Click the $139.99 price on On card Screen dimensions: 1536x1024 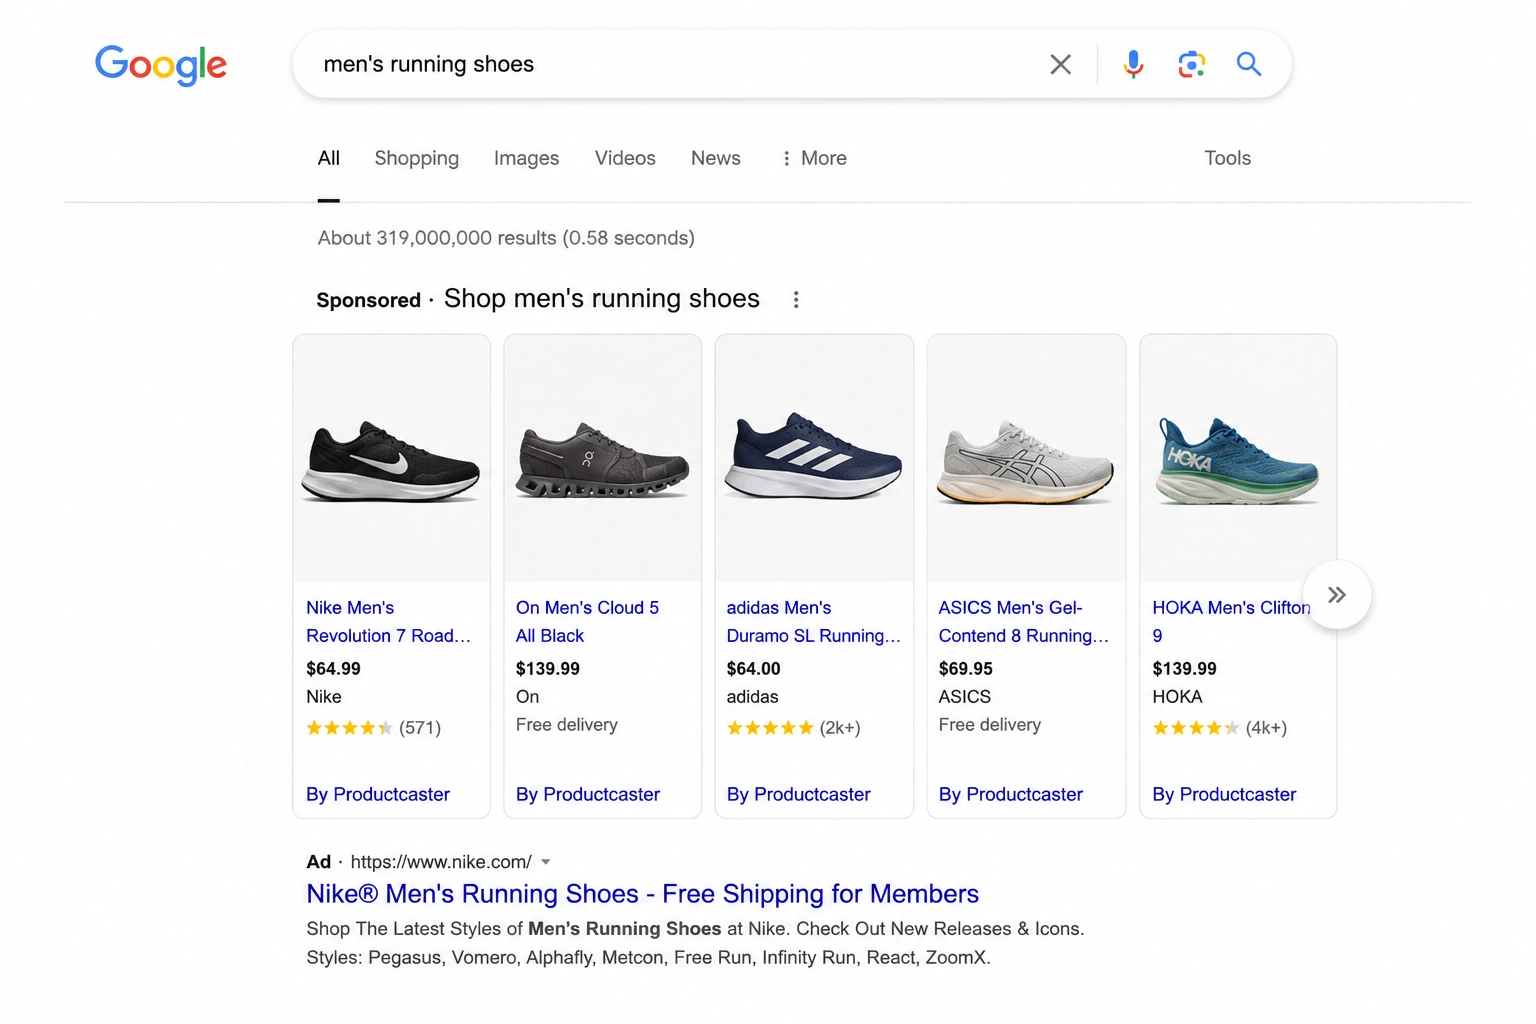pos(548,669)
